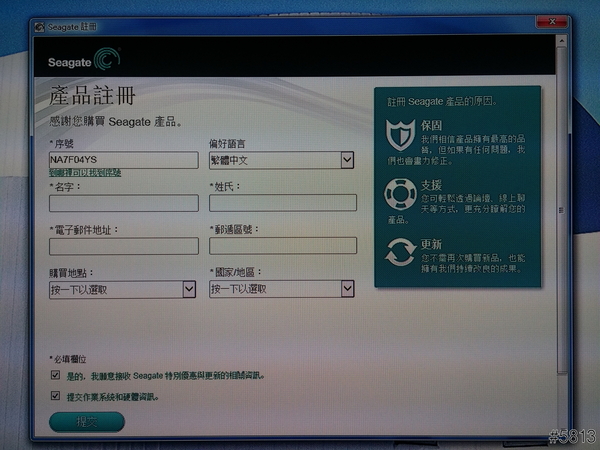The width and height of the screenshot is (600, 450).
Task: Click the 支援 heading in the side panel
Action: coord(431,185)
